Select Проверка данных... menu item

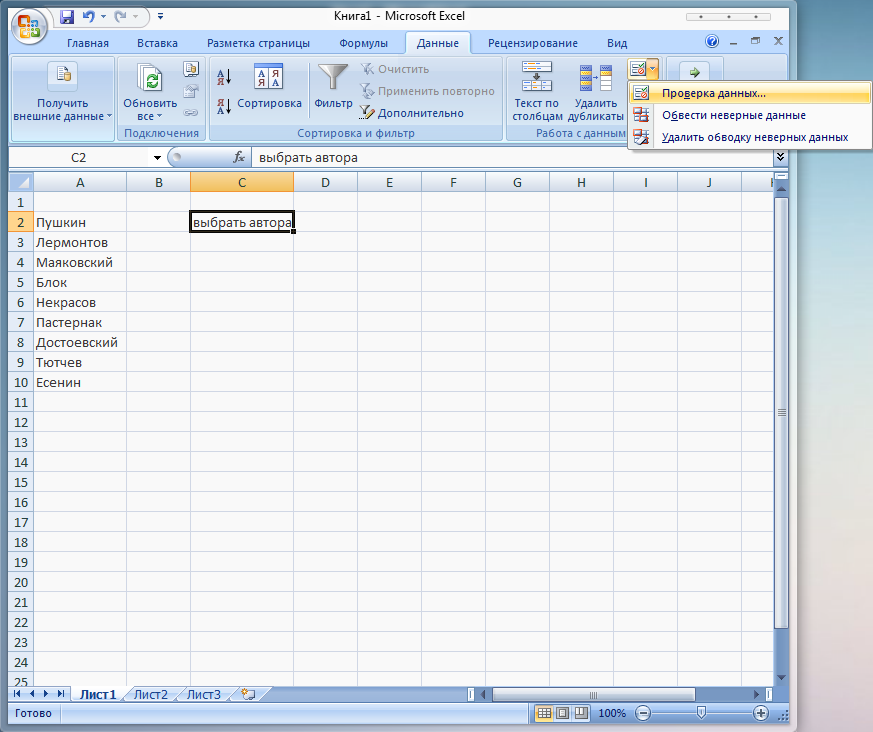coord(713,93)
